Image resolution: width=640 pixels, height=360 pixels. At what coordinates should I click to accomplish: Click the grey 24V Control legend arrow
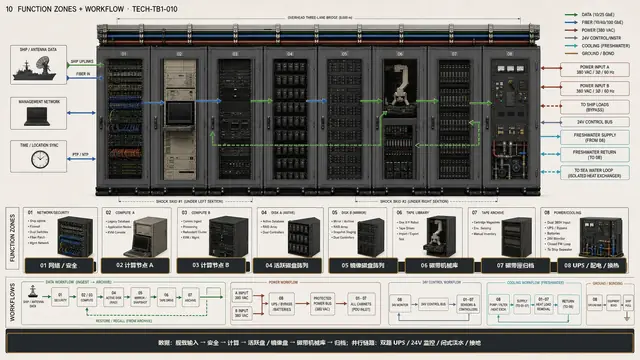pyautogui.click(x=571, y=38)
